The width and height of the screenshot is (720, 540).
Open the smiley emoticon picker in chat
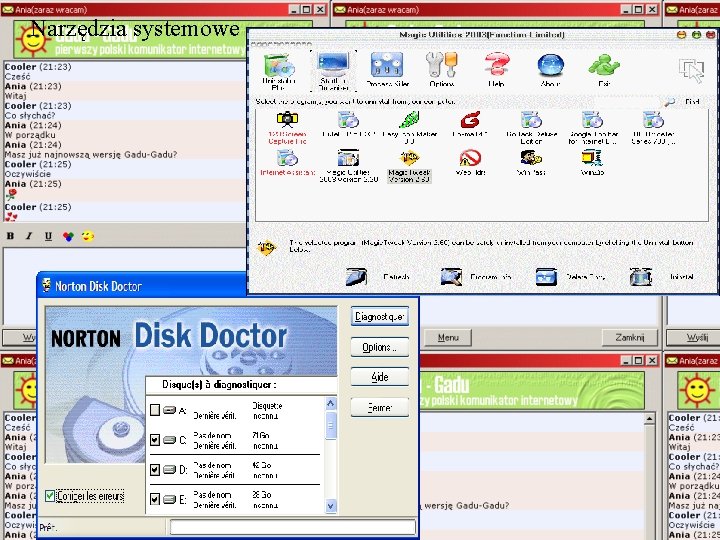87,236
